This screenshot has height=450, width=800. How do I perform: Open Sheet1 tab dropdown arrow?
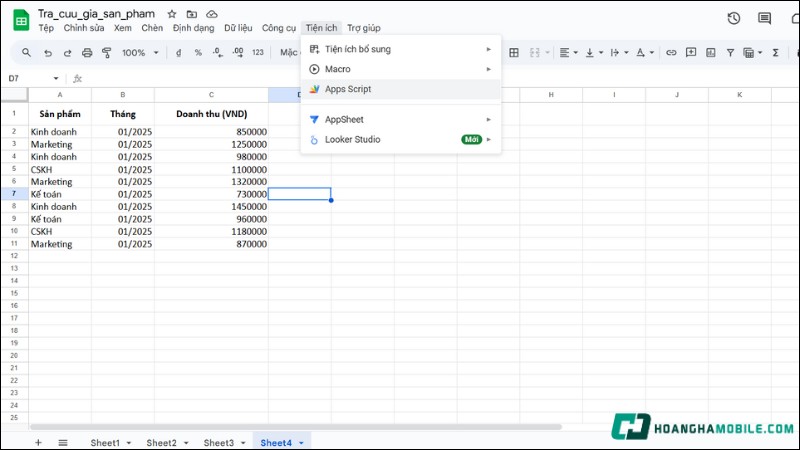click(x=129, y=443)
